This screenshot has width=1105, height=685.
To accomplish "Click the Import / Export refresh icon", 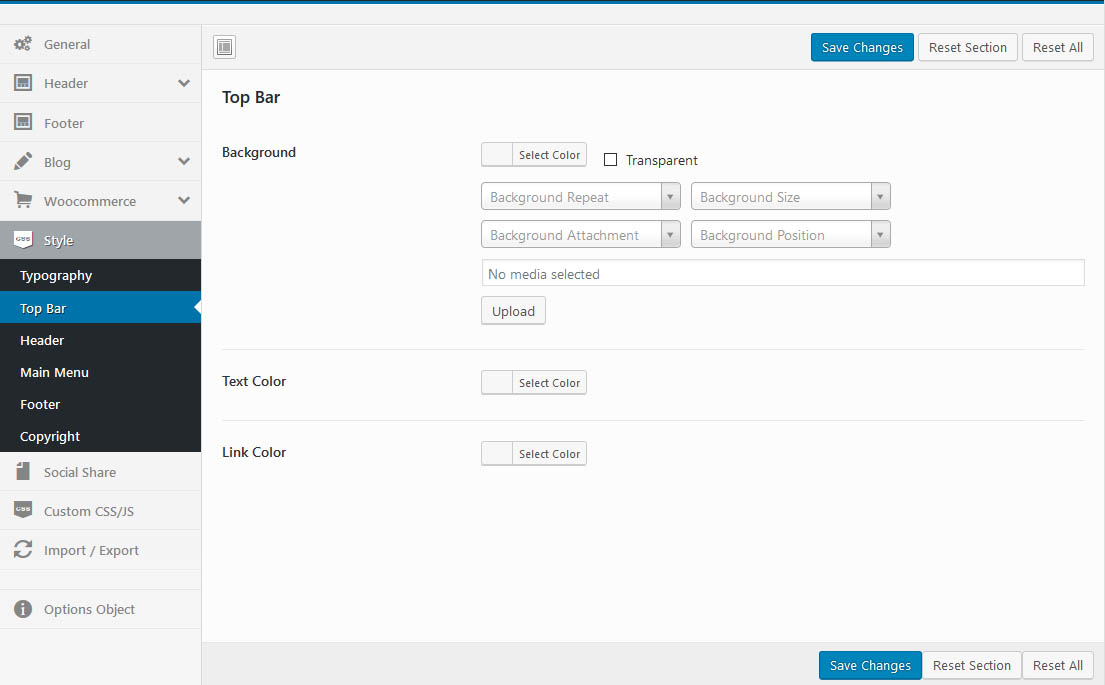I will (22, 549).
